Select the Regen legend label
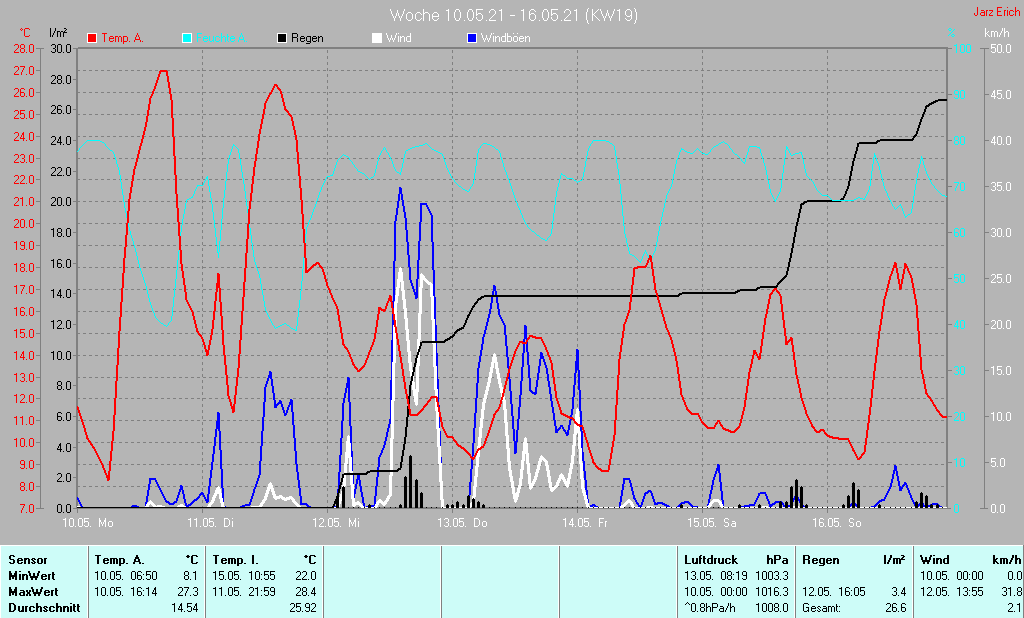 point(308,38)
